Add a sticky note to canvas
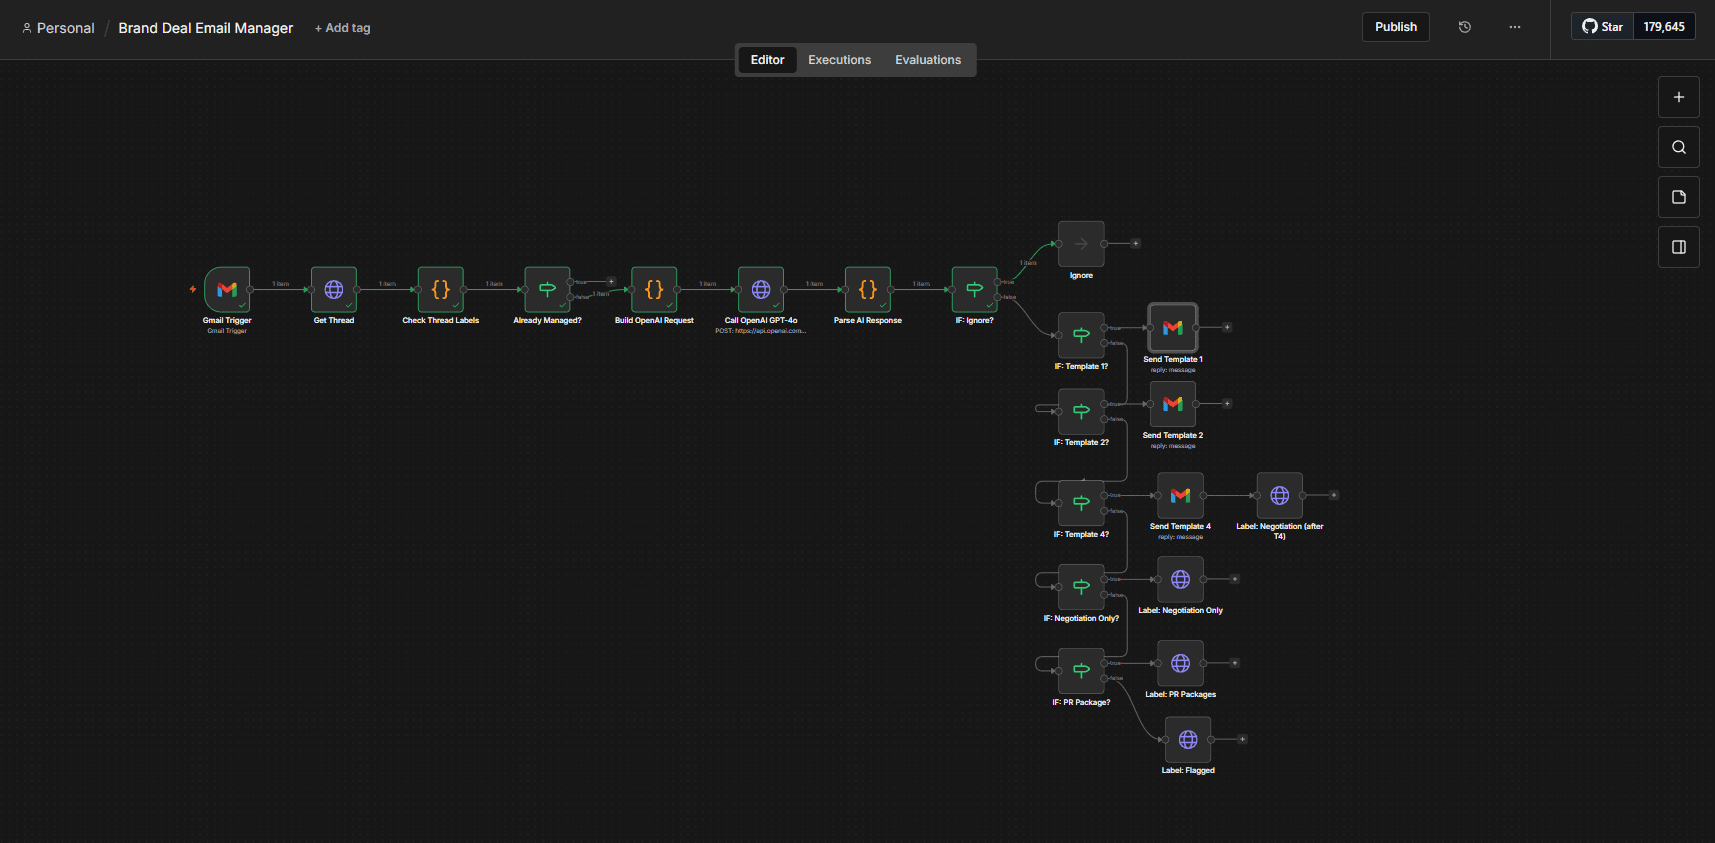The width and height of the screenshot is (1715, 843). coord(1679,197)
